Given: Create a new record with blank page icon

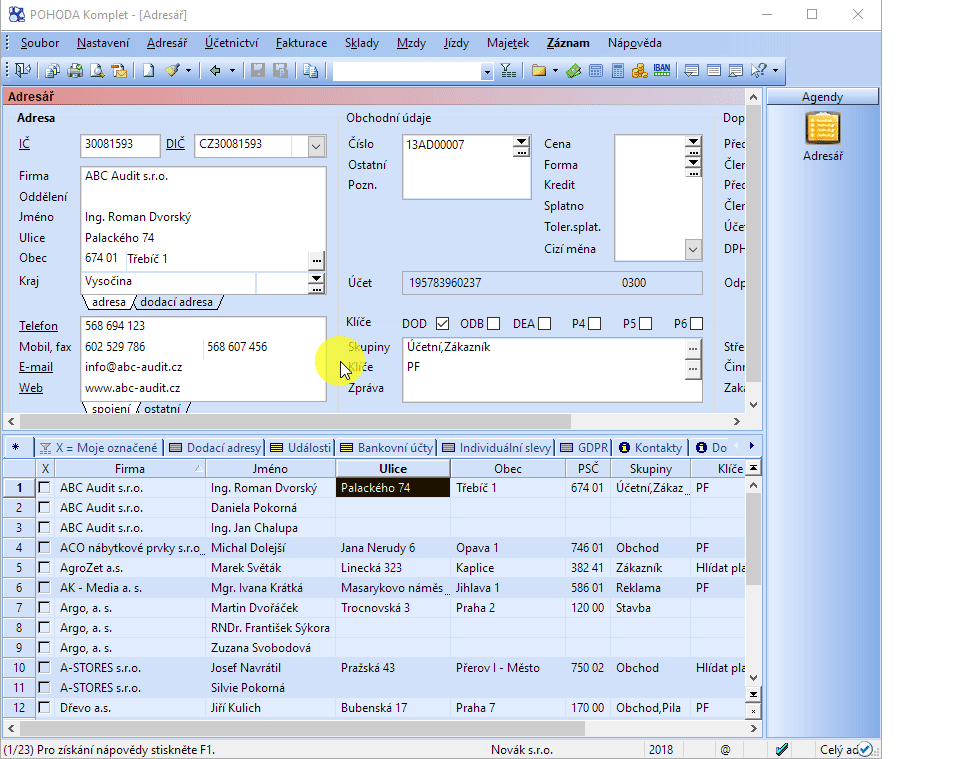Looking at the screenshot, I should click(148, 71).
